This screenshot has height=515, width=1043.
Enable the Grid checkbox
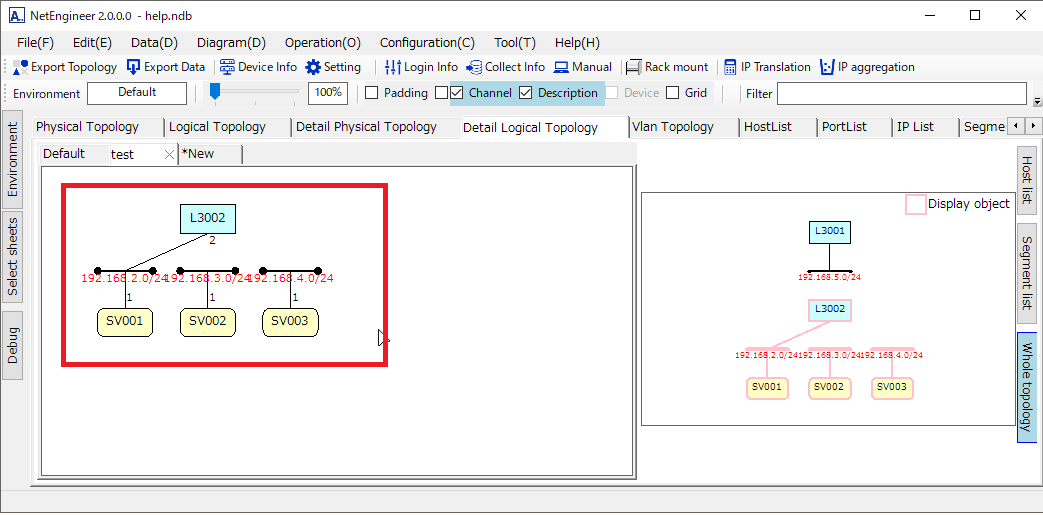673,93
